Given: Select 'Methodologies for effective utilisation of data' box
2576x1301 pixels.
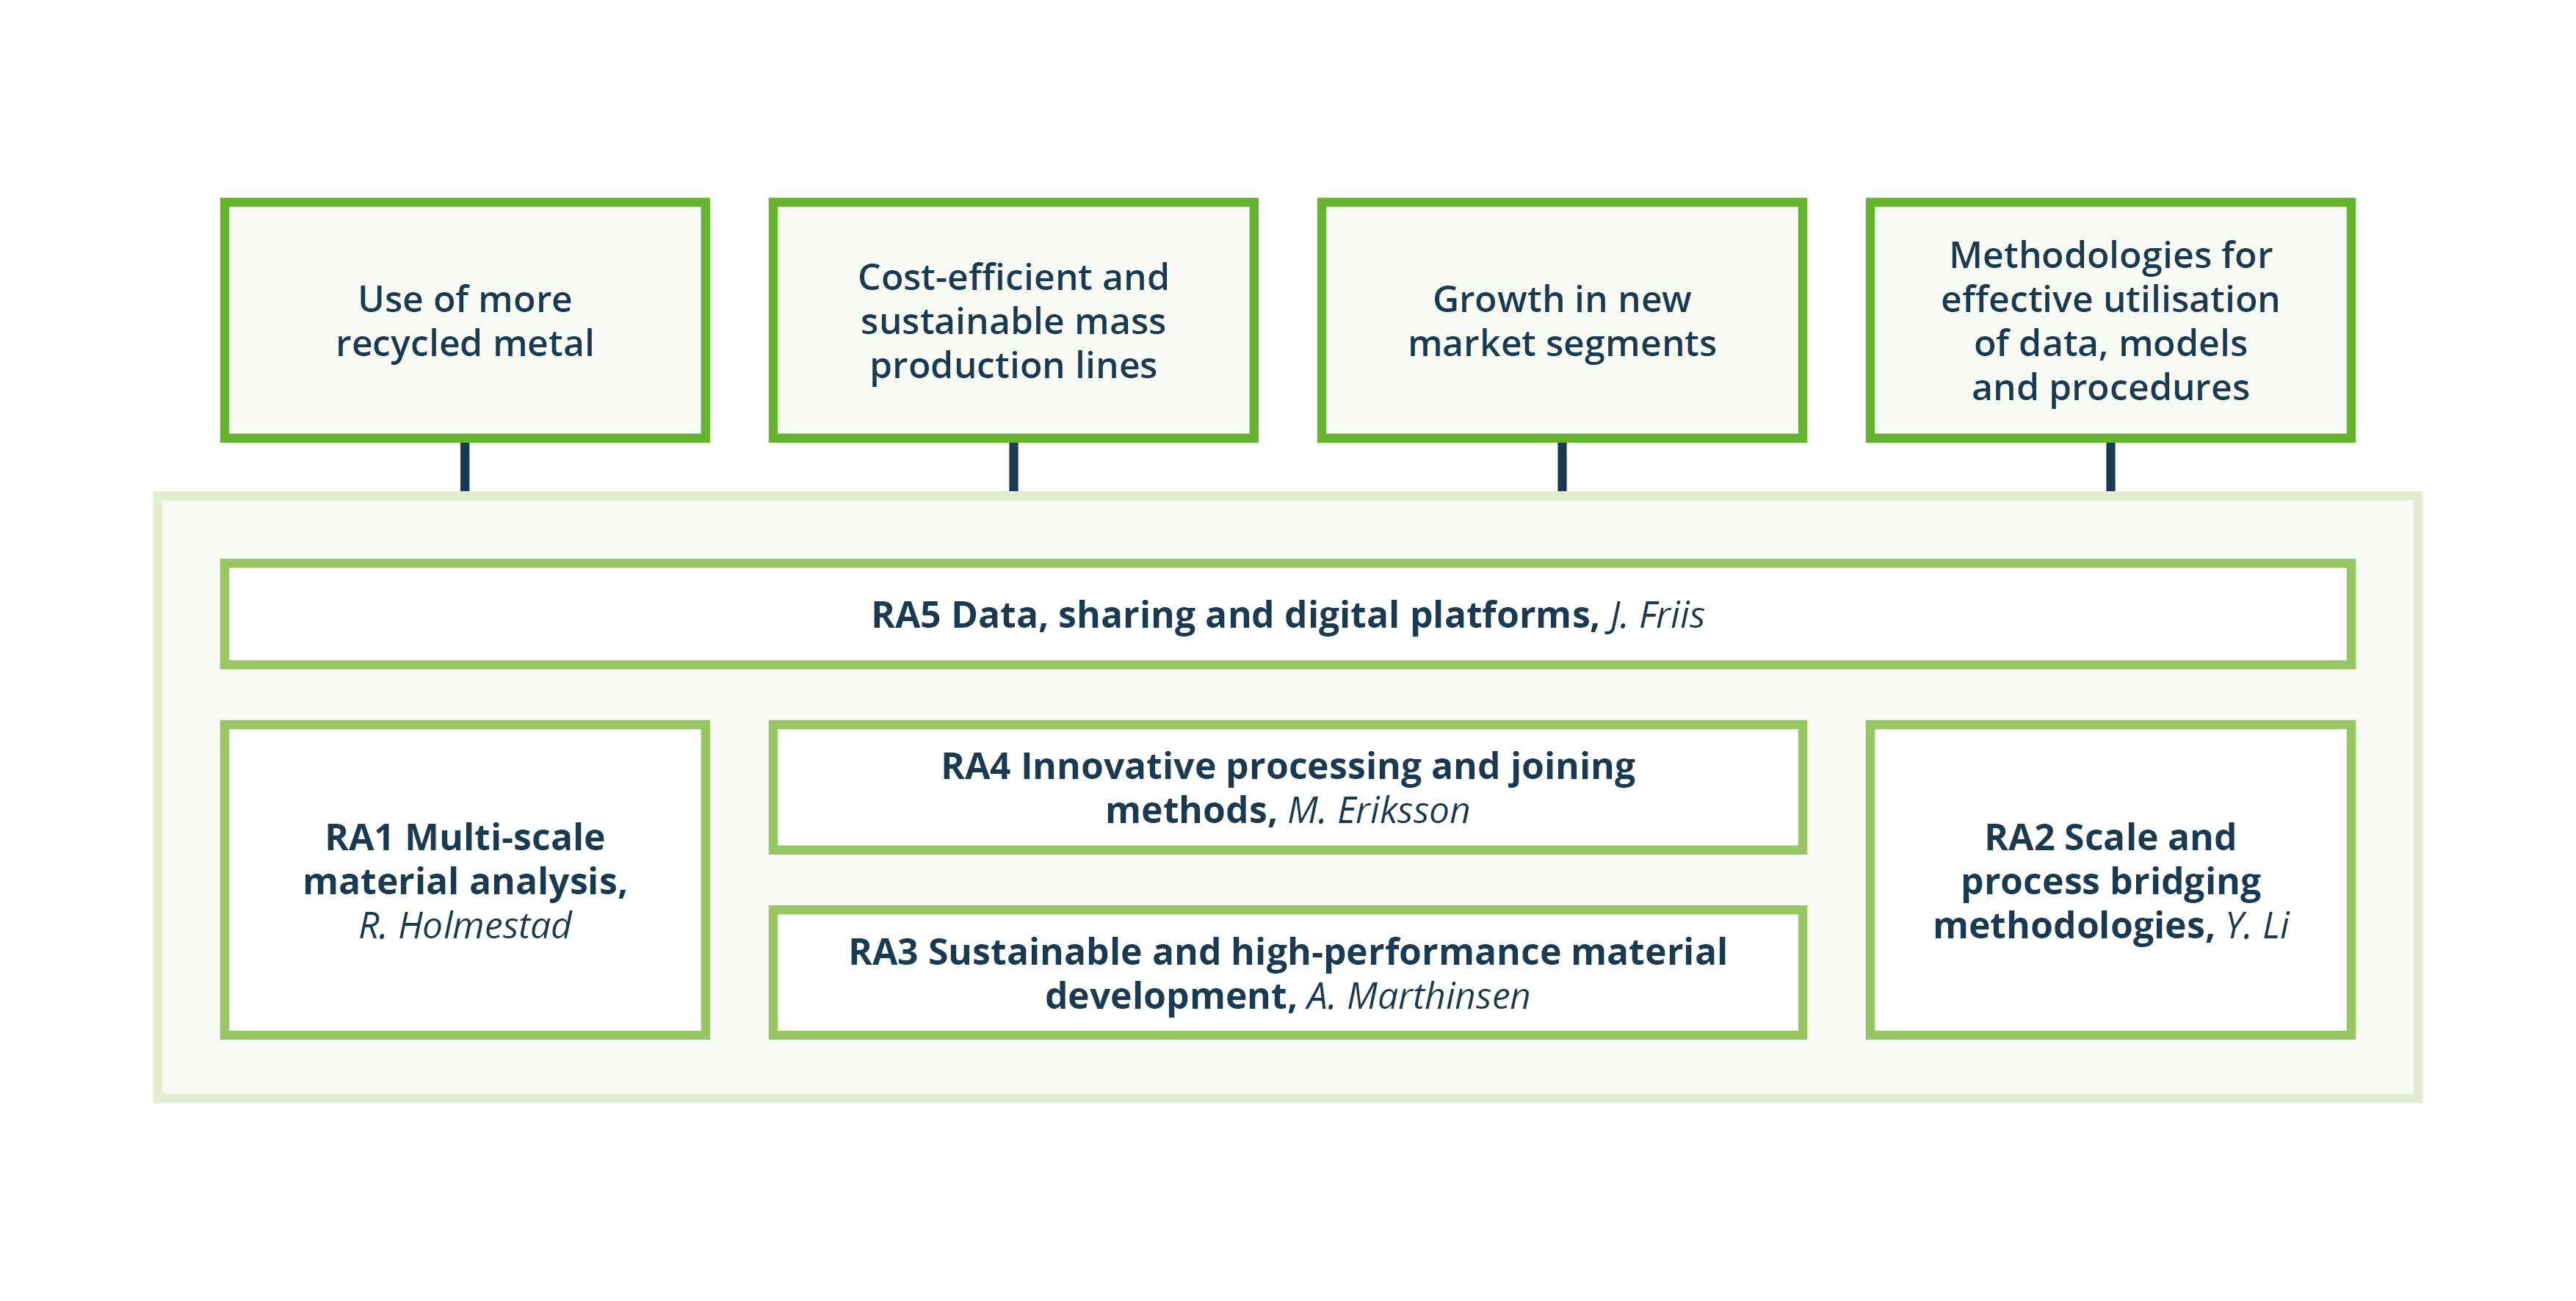Looking at the screenshot, I should pos(2110,320).
